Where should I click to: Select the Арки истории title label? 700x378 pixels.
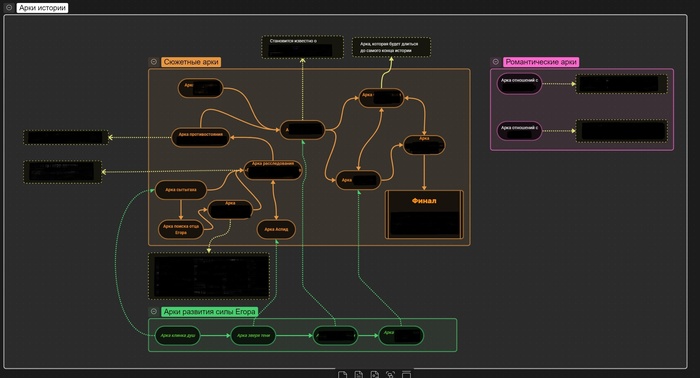point(42,8)
